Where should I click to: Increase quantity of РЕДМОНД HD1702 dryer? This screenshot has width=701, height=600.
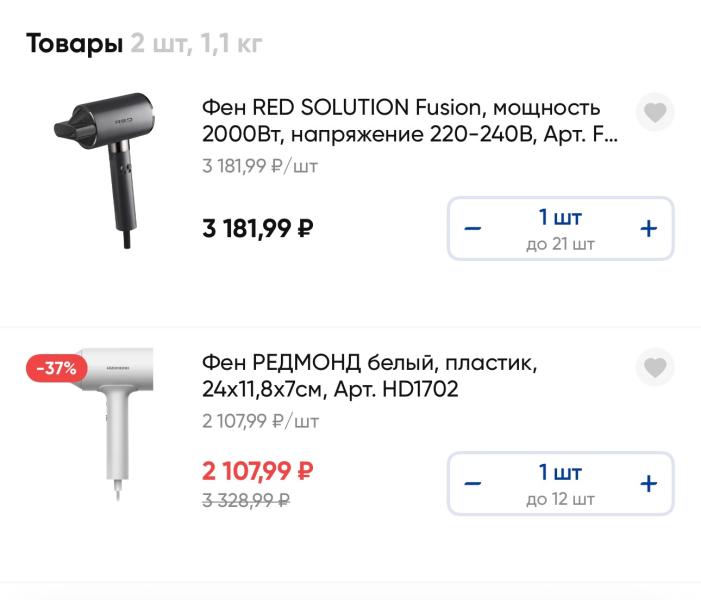[648, 484]
